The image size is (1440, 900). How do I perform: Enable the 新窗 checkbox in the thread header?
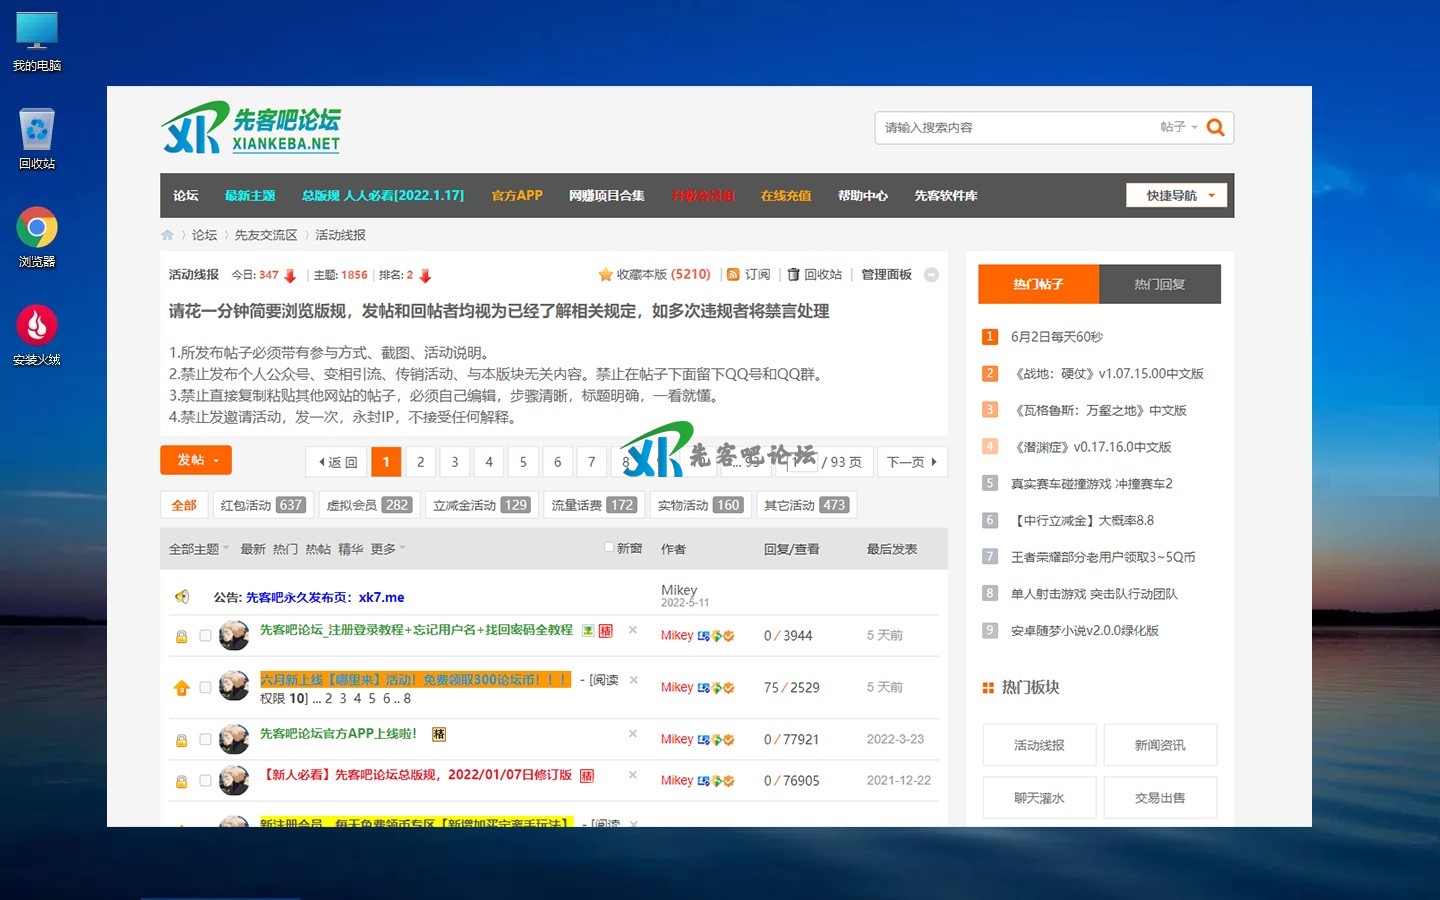coord(609,547)
